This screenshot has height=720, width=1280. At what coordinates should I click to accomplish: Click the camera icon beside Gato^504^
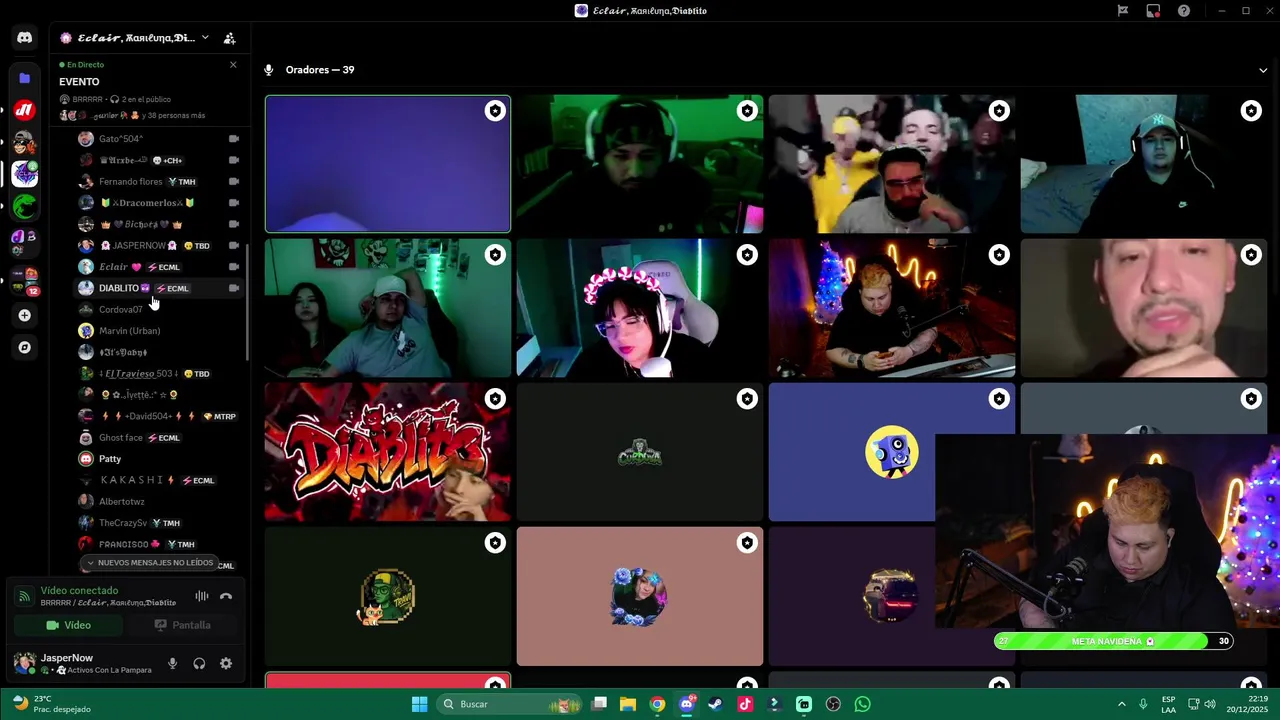tap(234, 139)
